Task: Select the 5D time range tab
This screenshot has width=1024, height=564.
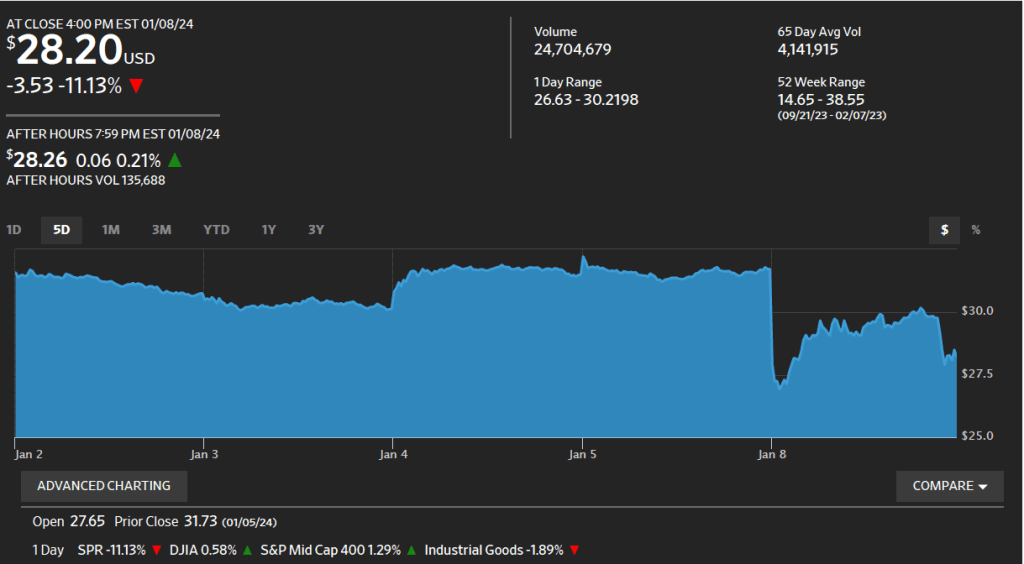Action: 61,230
